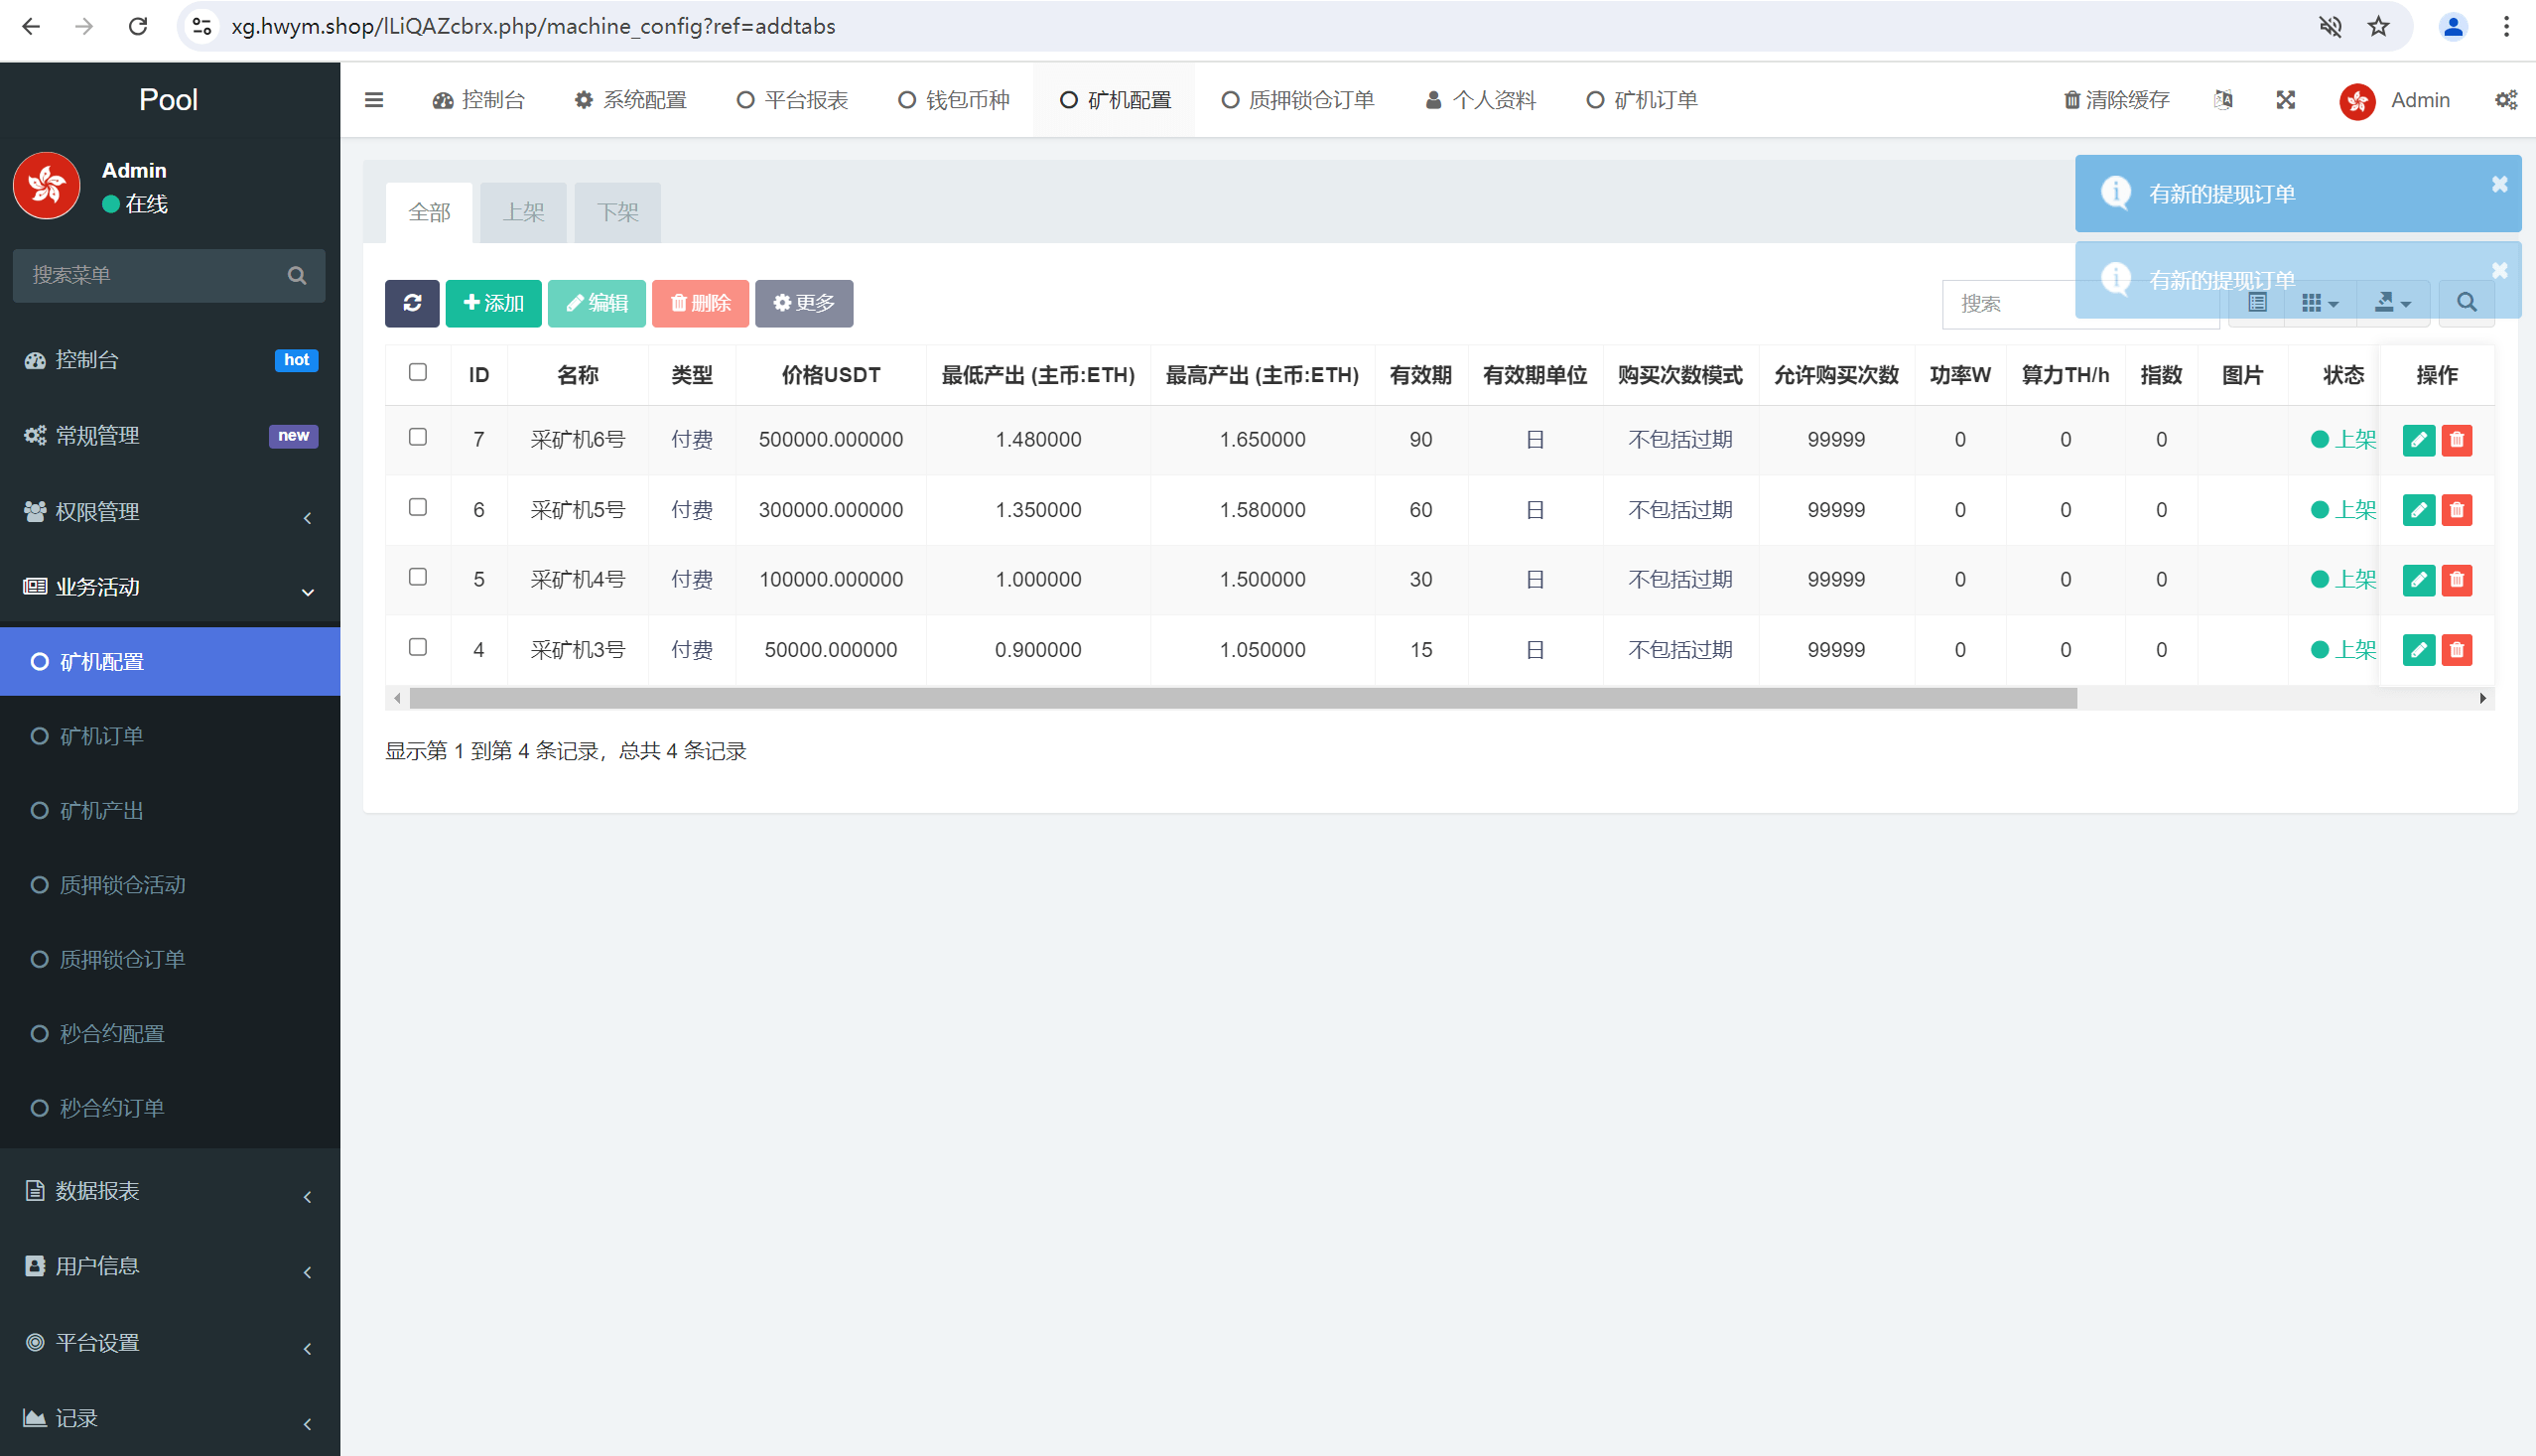Click the edit pencil icon for 采矿机6号
Image resolution: width=2536 pixels, height=1456 pixels.
[2419, 440]
